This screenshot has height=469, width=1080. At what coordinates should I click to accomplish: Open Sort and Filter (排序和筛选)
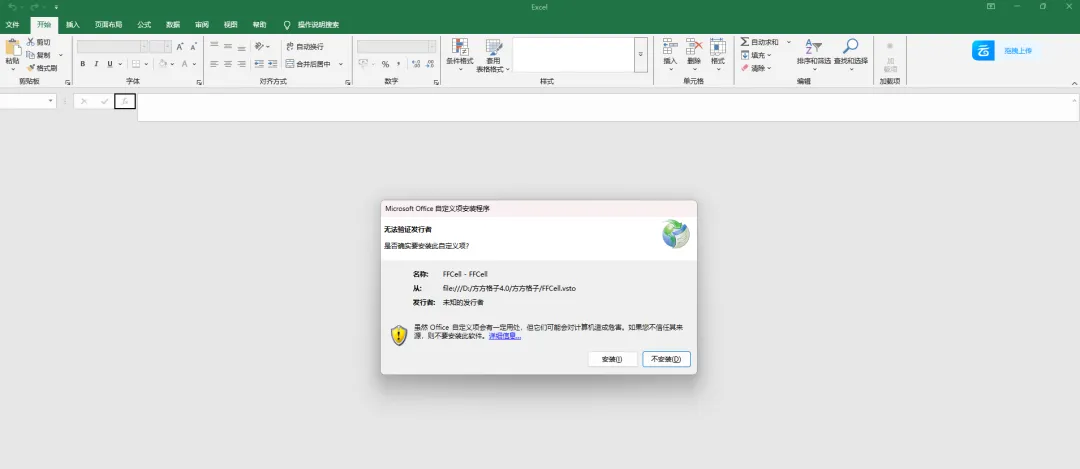[813, 54]
